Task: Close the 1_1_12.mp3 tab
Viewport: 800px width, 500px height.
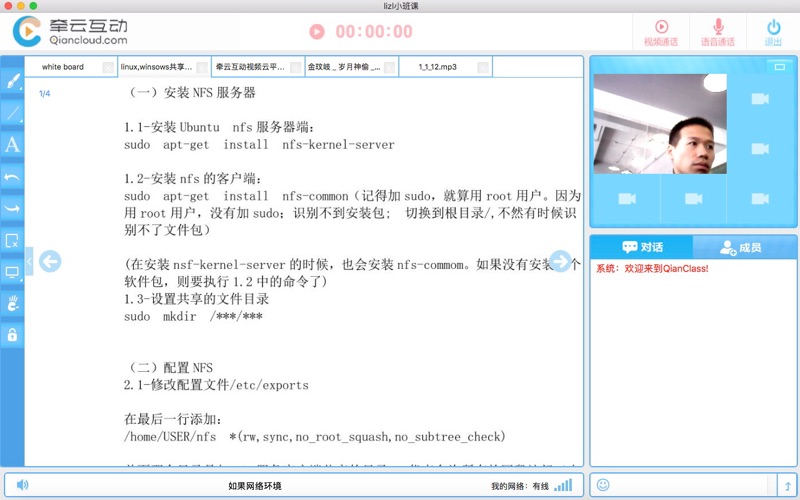Action: click(483, 67)
